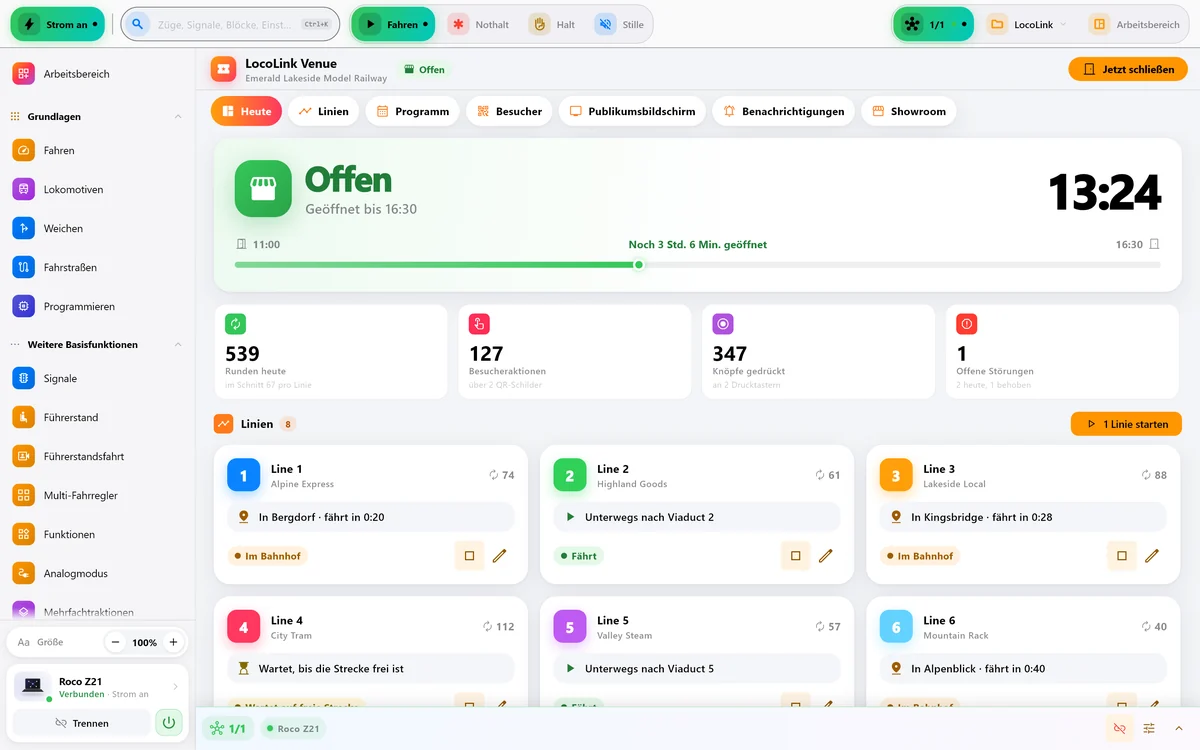Viewport: 1200px width, 750px height.
Task: Click the opening-hours progress bar handle
Action: pyautogui.click(x=638, y=265)
